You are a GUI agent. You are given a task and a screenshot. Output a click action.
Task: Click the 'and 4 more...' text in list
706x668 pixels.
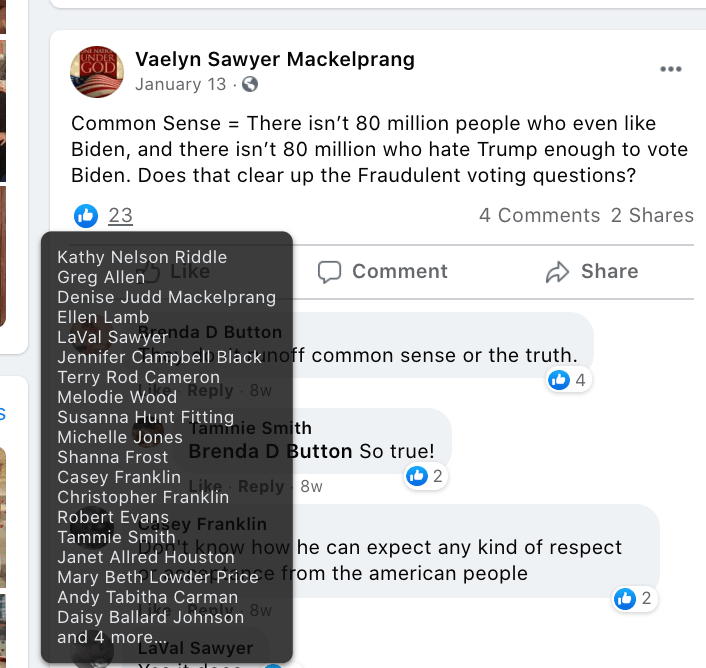[112, 637]
